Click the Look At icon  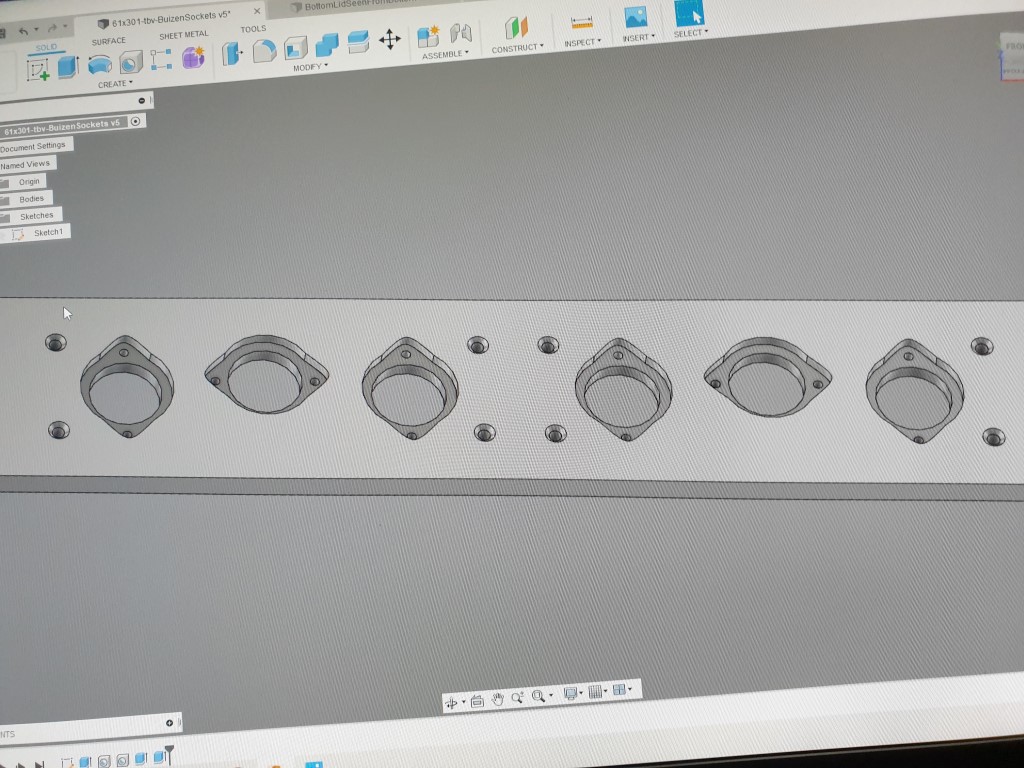pos(477,701)
